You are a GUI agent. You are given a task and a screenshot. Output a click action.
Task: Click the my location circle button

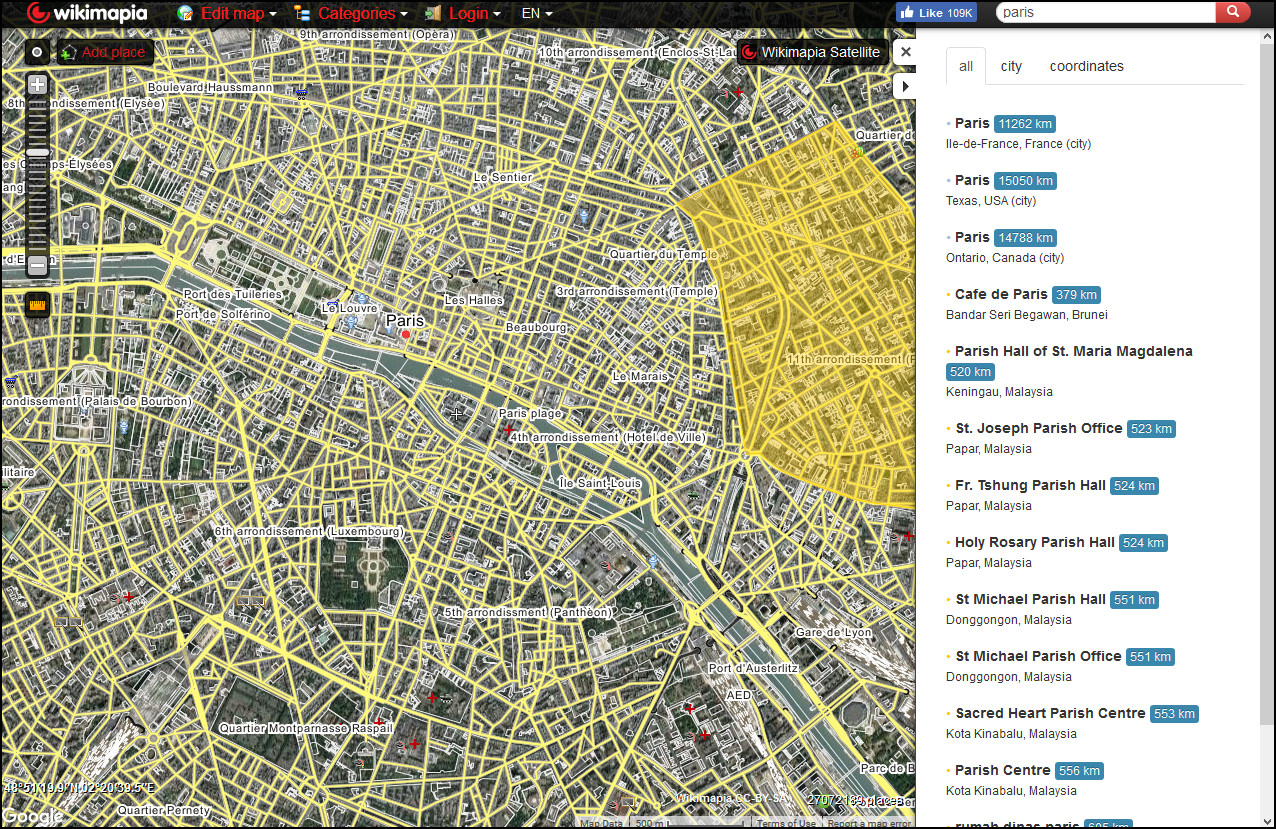(x=37, y=52)
